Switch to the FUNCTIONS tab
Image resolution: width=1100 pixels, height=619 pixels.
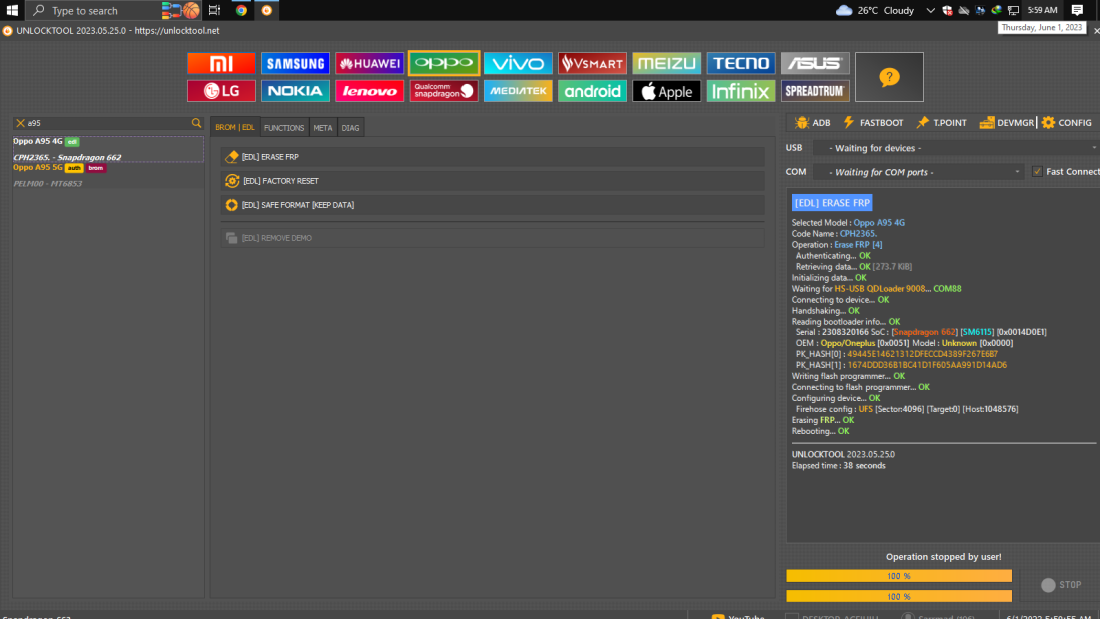pyautogui.click(x=284, y=128)
